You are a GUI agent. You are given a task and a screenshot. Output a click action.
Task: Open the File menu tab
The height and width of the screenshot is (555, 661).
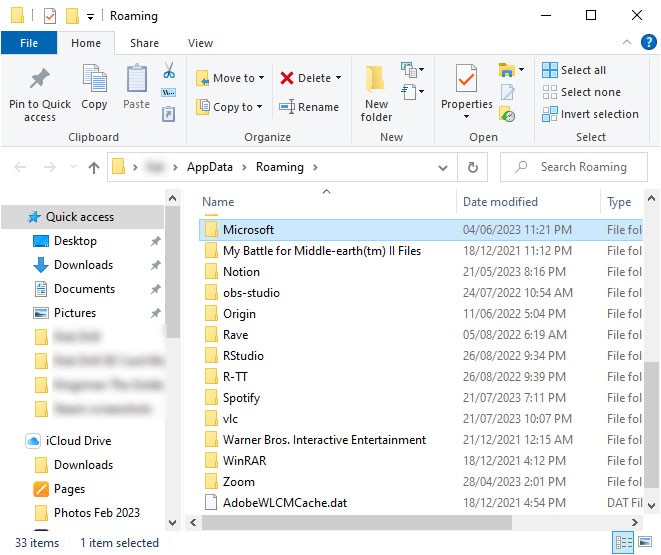tap(29, 43)
